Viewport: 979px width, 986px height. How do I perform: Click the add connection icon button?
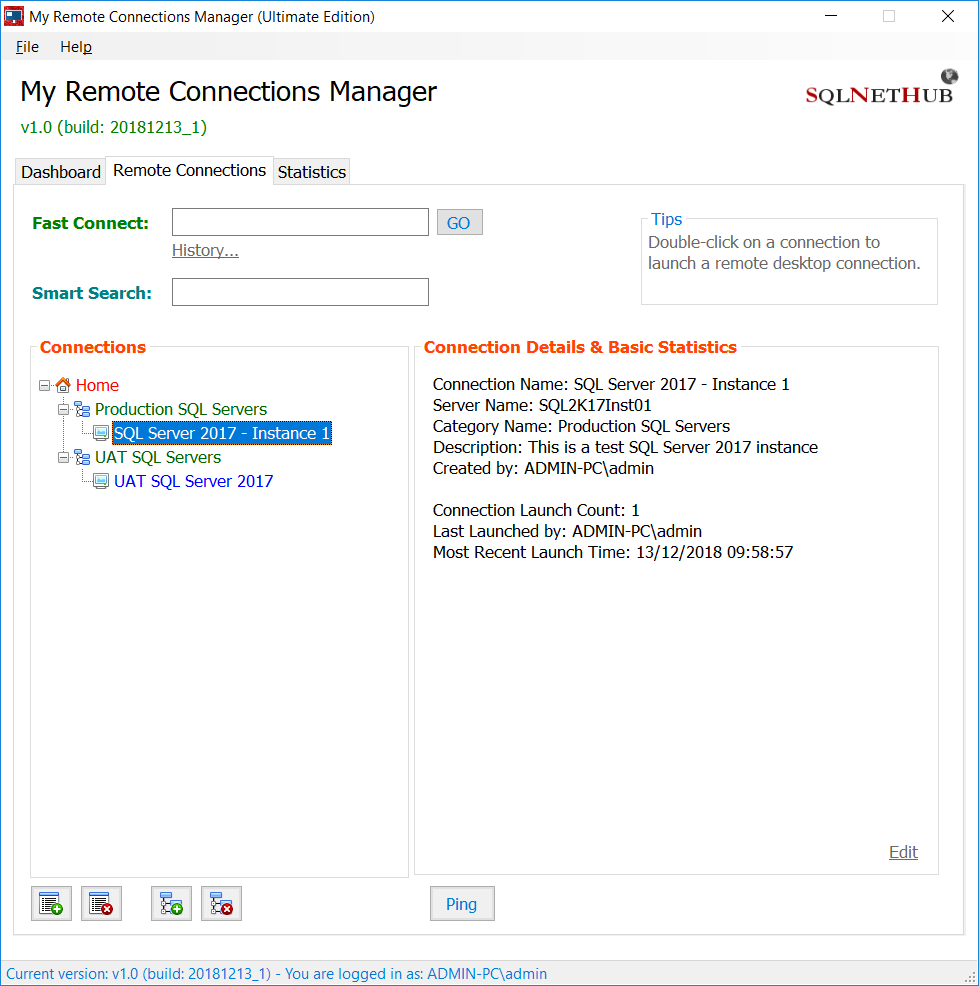[51, 904]
